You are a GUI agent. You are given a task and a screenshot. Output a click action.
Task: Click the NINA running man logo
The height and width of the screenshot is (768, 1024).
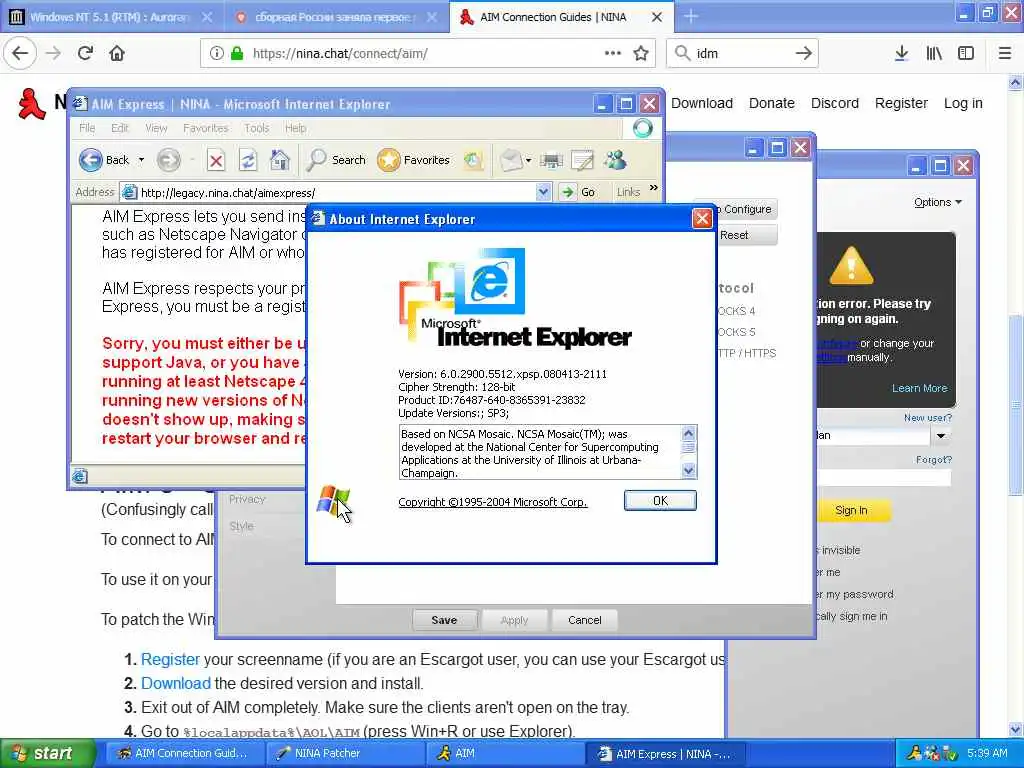[31, 104]
